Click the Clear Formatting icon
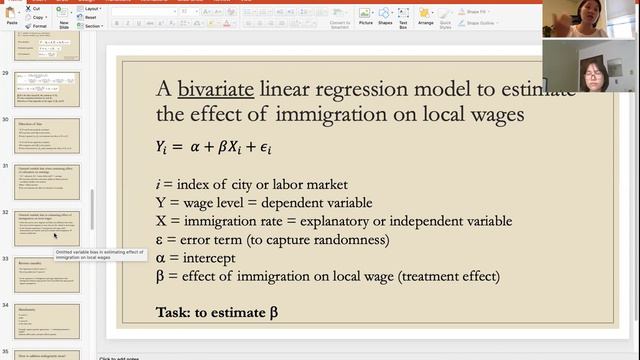Screen dimensions: 640x360 pos(231,12)
